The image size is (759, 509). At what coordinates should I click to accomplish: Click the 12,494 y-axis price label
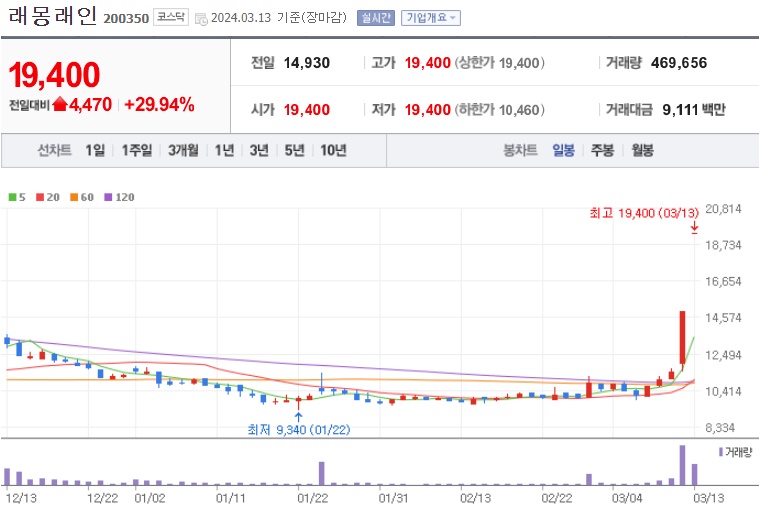(723, 355)
